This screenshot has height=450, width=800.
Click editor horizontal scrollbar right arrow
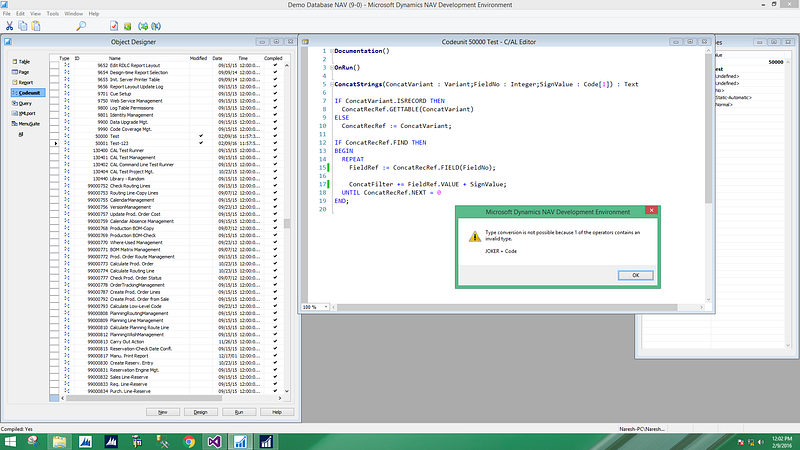[x=702, y=307]
